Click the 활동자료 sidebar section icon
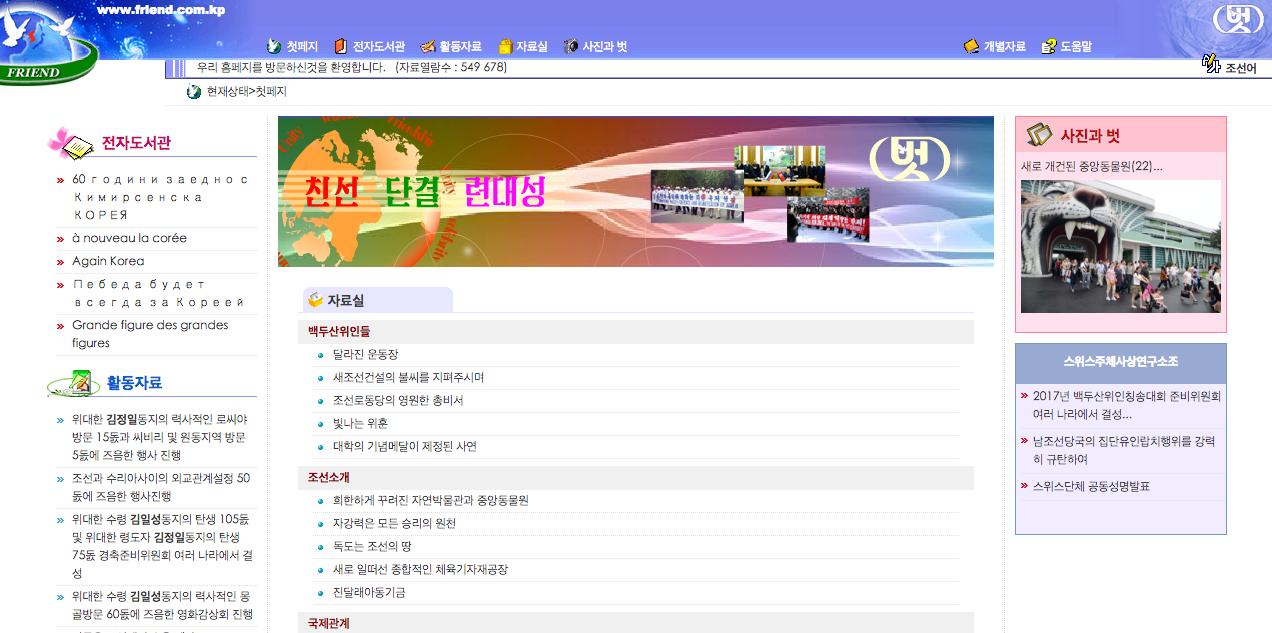The image size is (1272, 633). (73, 383)
